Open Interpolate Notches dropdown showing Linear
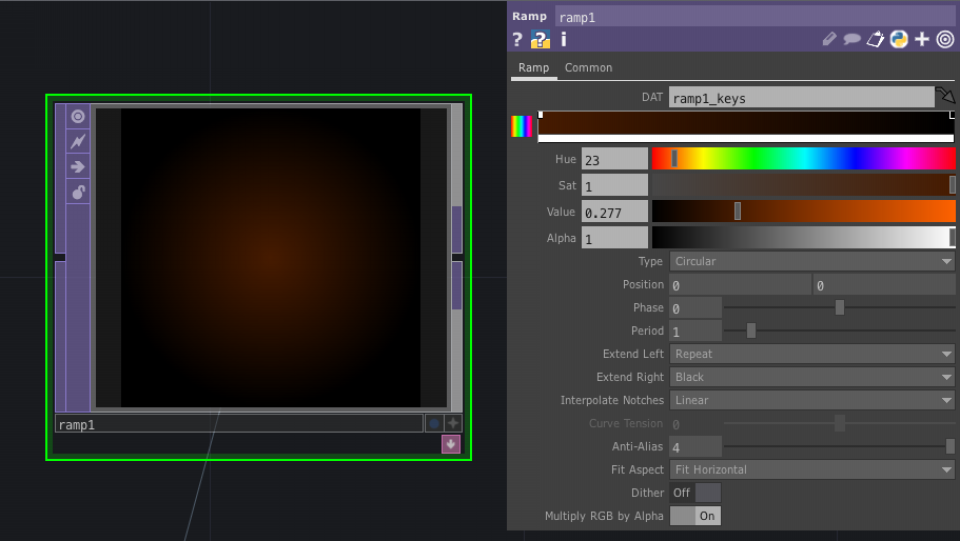 click(x=812, y=400)
